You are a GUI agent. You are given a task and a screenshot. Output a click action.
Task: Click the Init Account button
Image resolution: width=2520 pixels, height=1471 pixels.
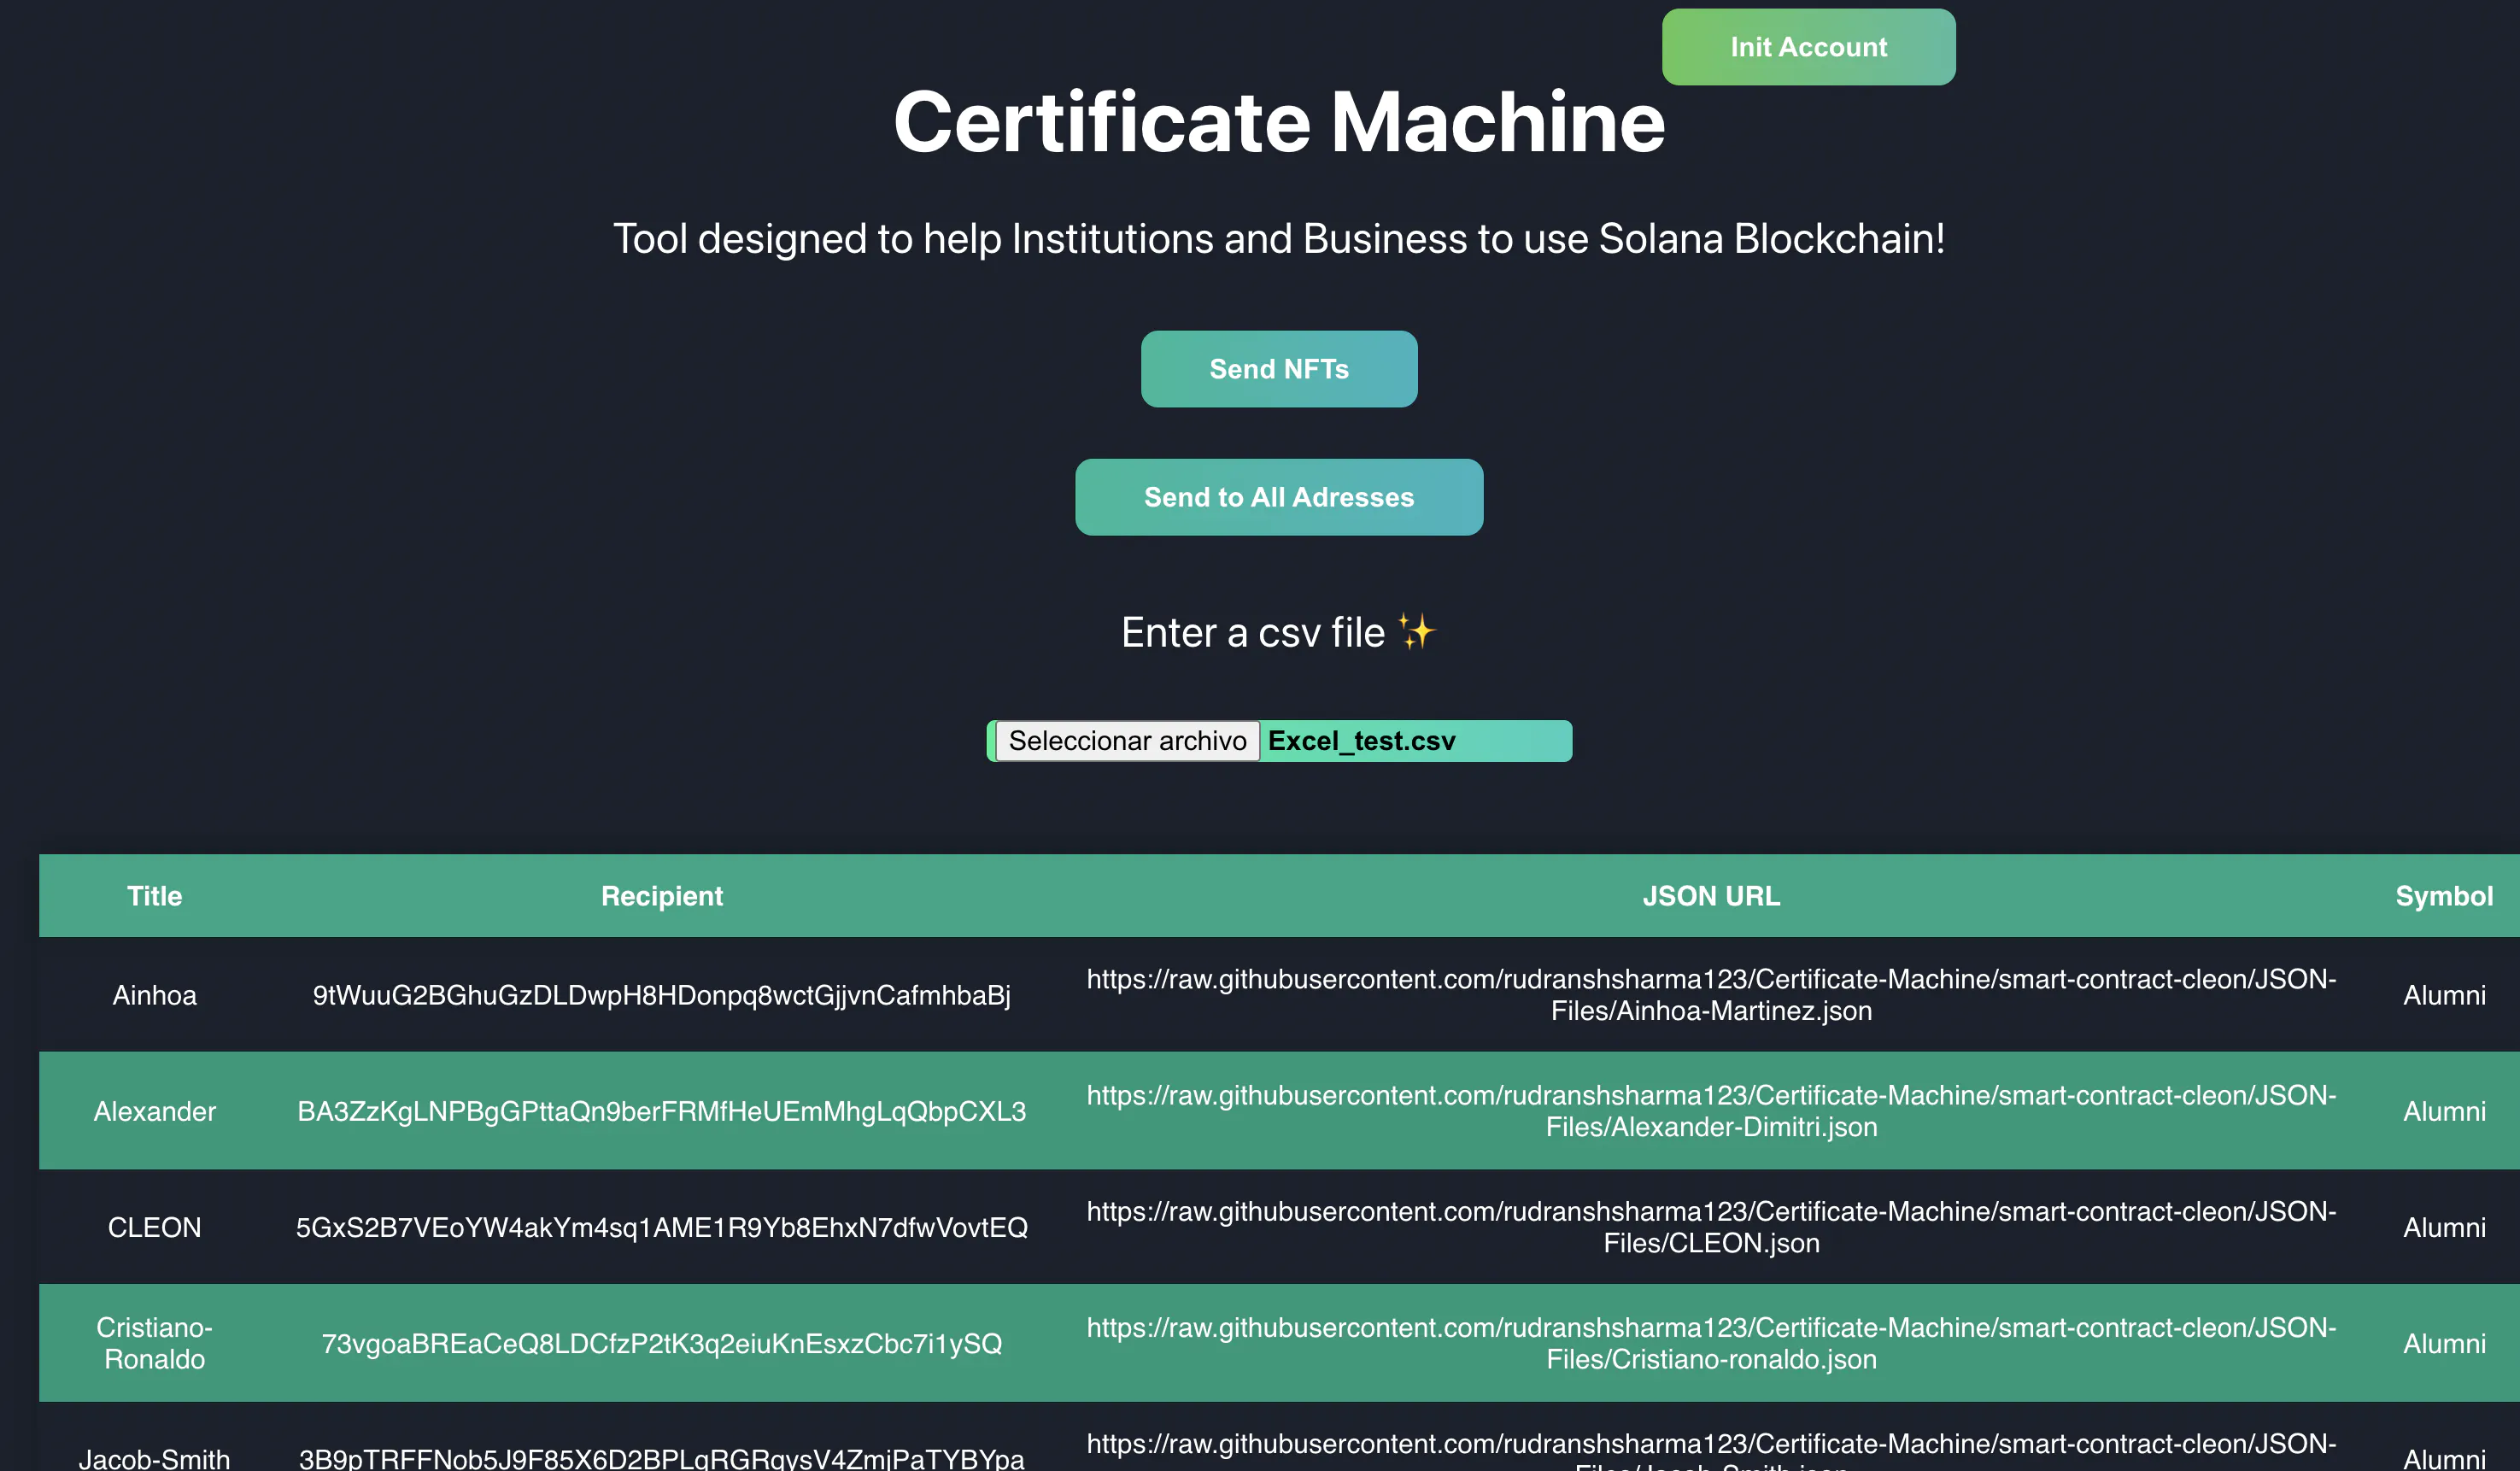click(1808, 47)
